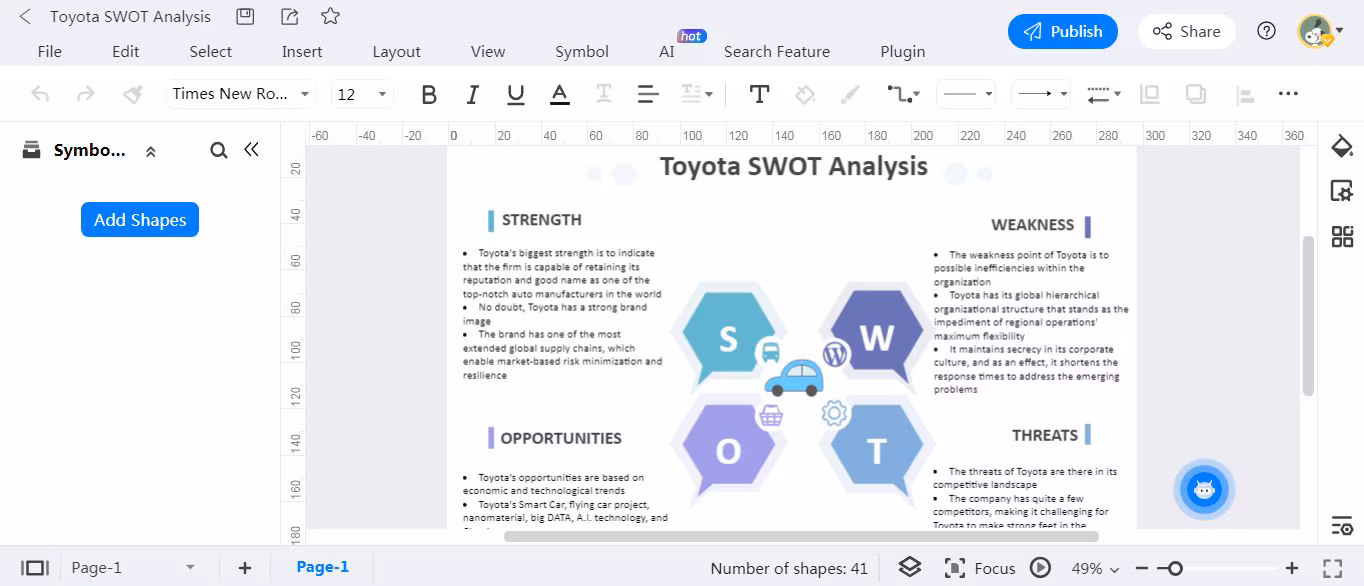Image resolution: width=1364 pixels, height=586 pixels.
Task: Click the Add Shapes button
Action: (x=140, y=220)
